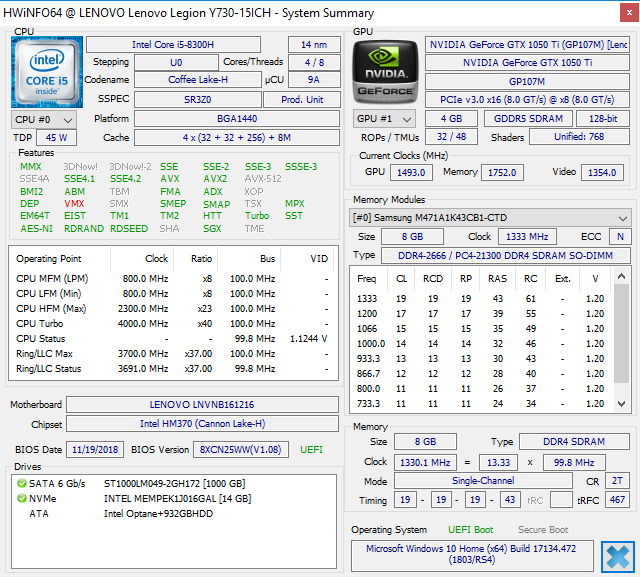Expand the Samsung M471A1K43CB1-CTD memory module dropdown
This screenshot has height=577, width=640.
[490, 218]
